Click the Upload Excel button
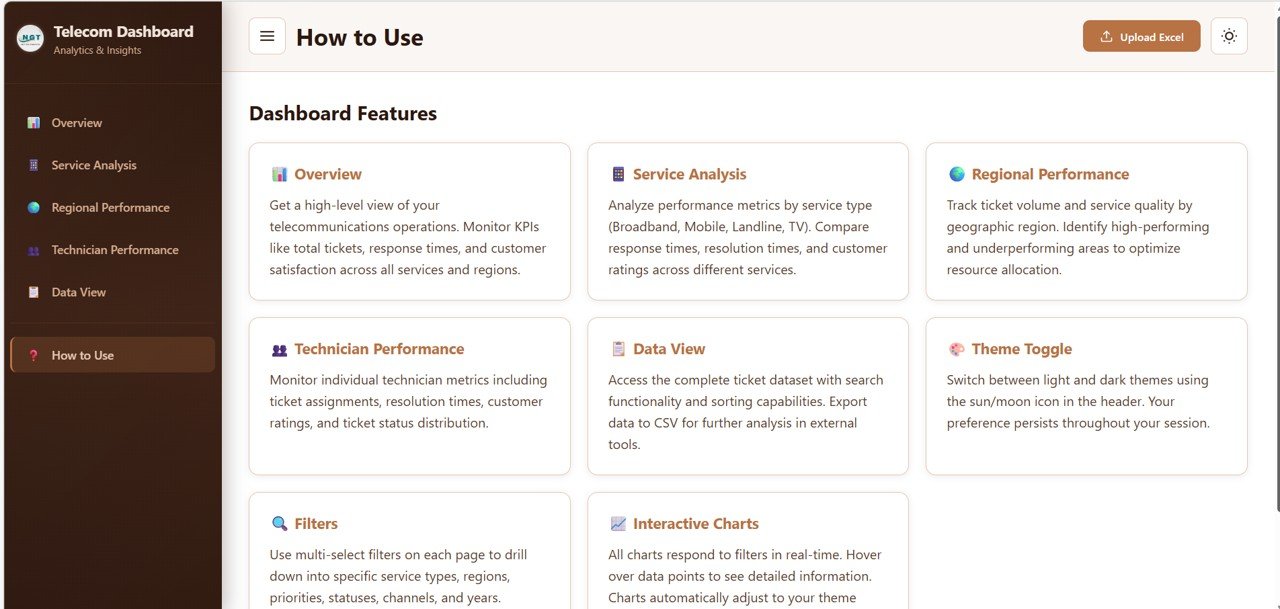Screen dimensions: 1280x609 (1141, 37)
